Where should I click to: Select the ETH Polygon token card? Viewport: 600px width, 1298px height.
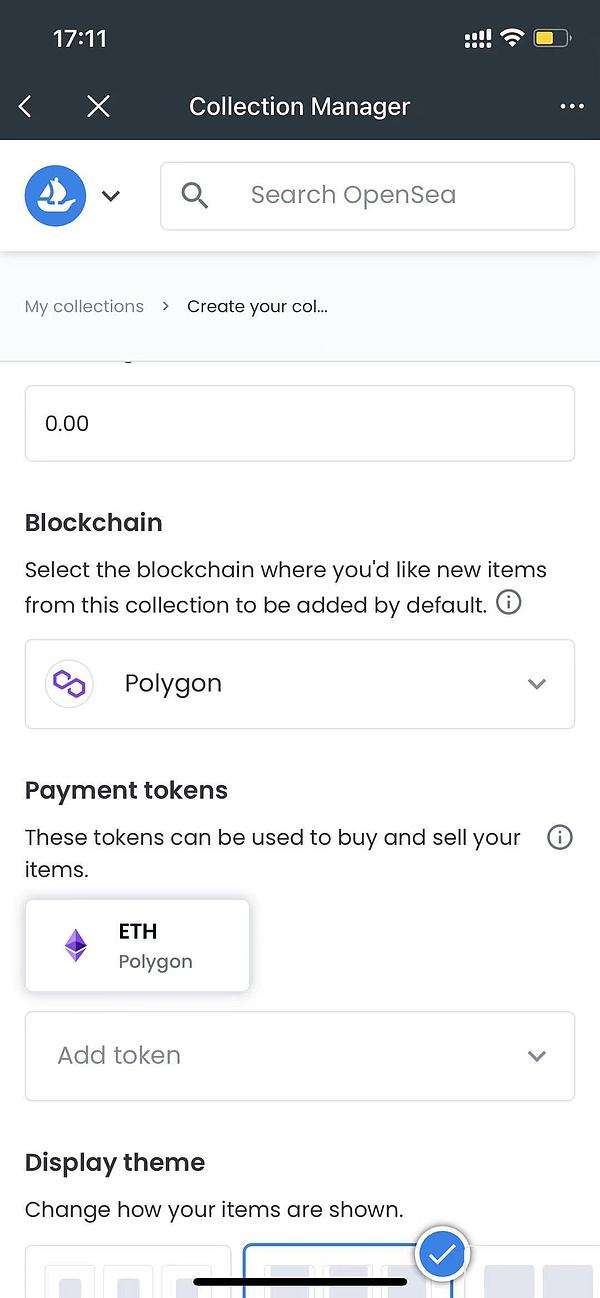point(137,946)
